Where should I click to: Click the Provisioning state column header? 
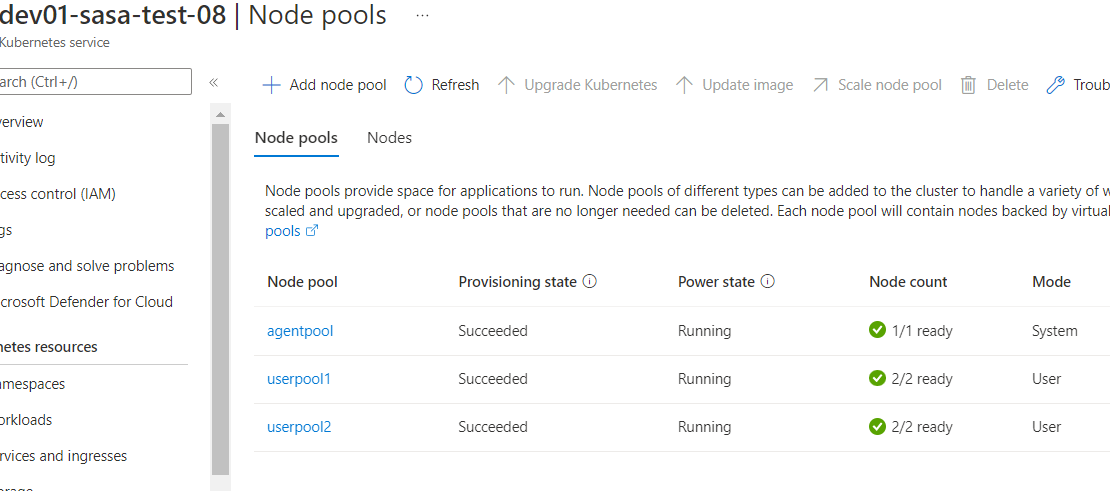pyautogui.click(x=517, y=282)
